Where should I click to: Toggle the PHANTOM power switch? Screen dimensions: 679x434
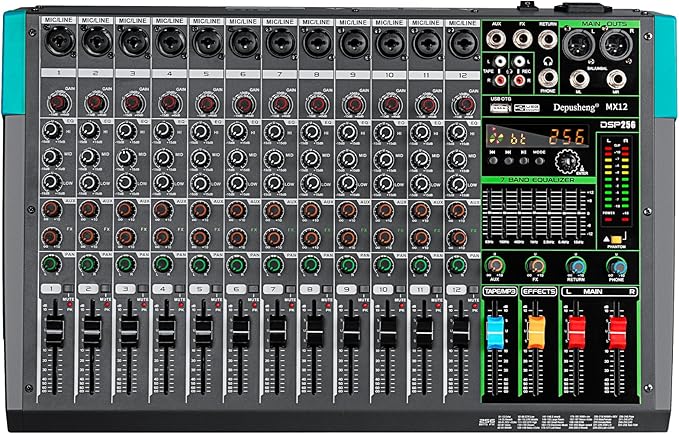[615, 239]
